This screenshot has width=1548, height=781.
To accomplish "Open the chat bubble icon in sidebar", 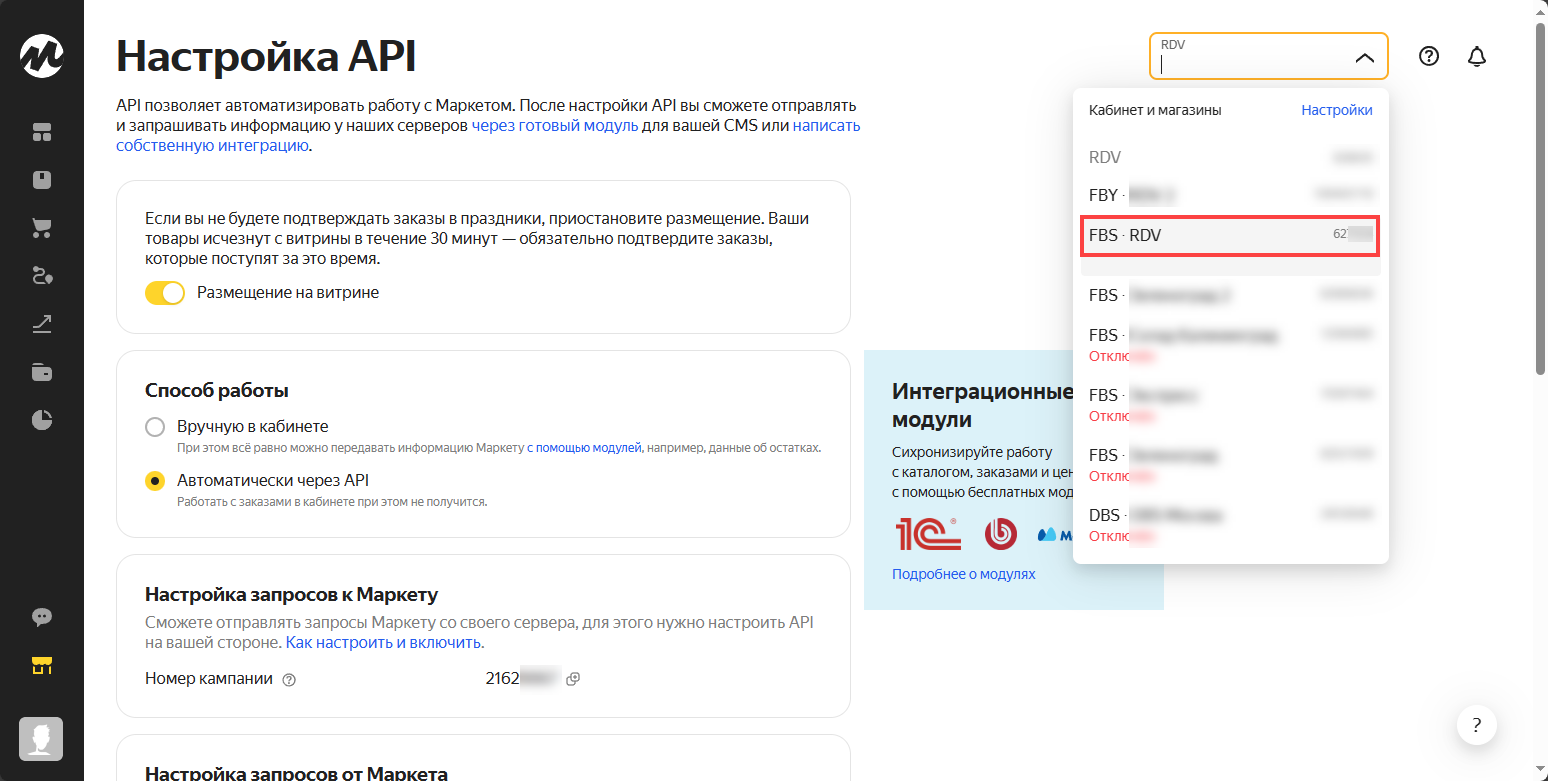I will click(x=42, y=617).
